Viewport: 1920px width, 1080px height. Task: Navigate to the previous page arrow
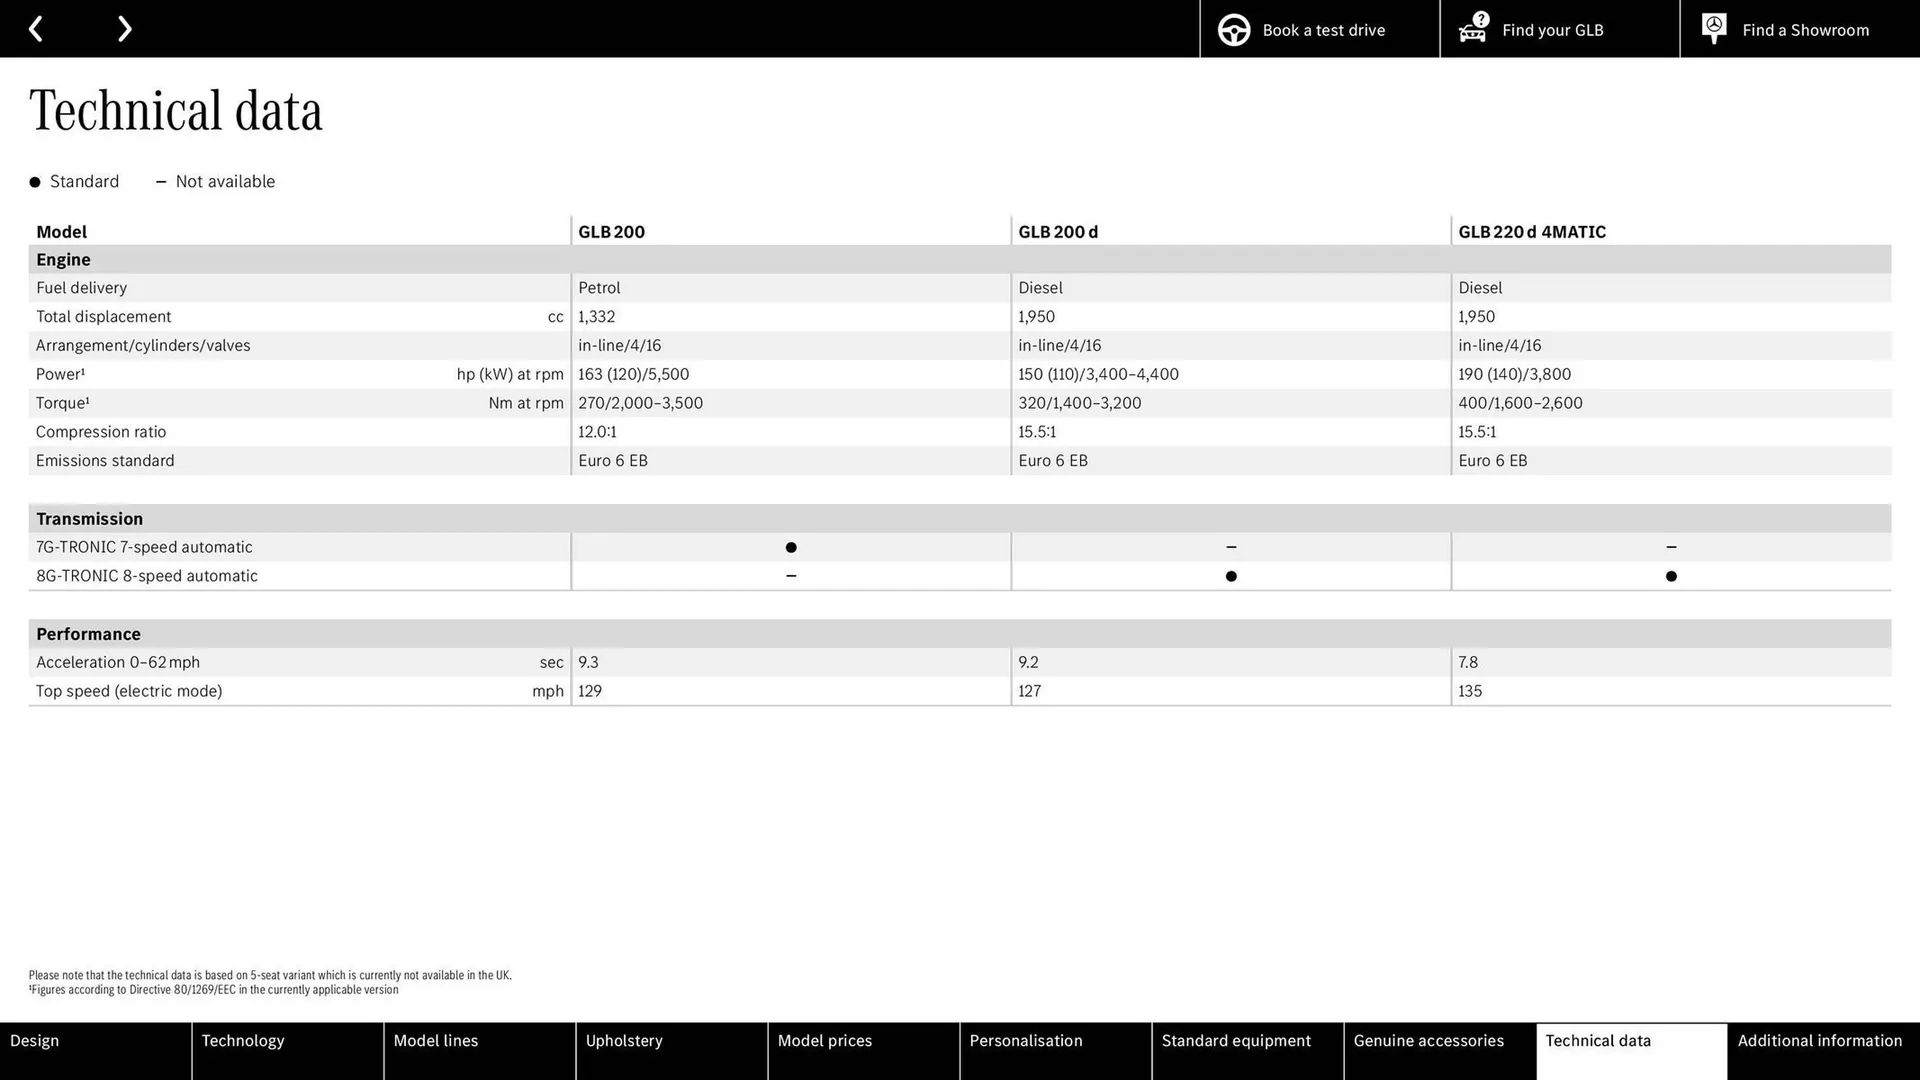click(x=36, y=28)
